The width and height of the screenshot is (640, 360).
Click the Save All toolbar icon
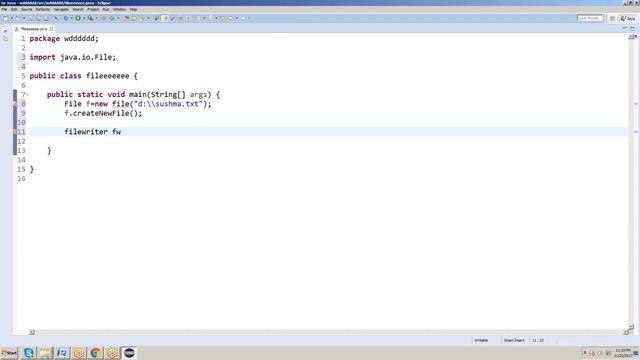pos(38,18)
